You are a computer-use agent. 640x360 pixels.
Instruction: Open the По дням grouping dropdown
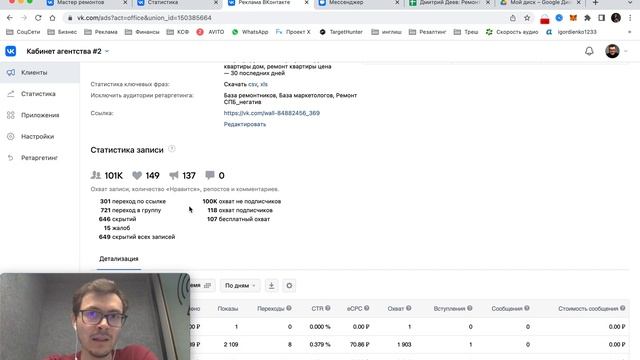click(x=240, y=286)
